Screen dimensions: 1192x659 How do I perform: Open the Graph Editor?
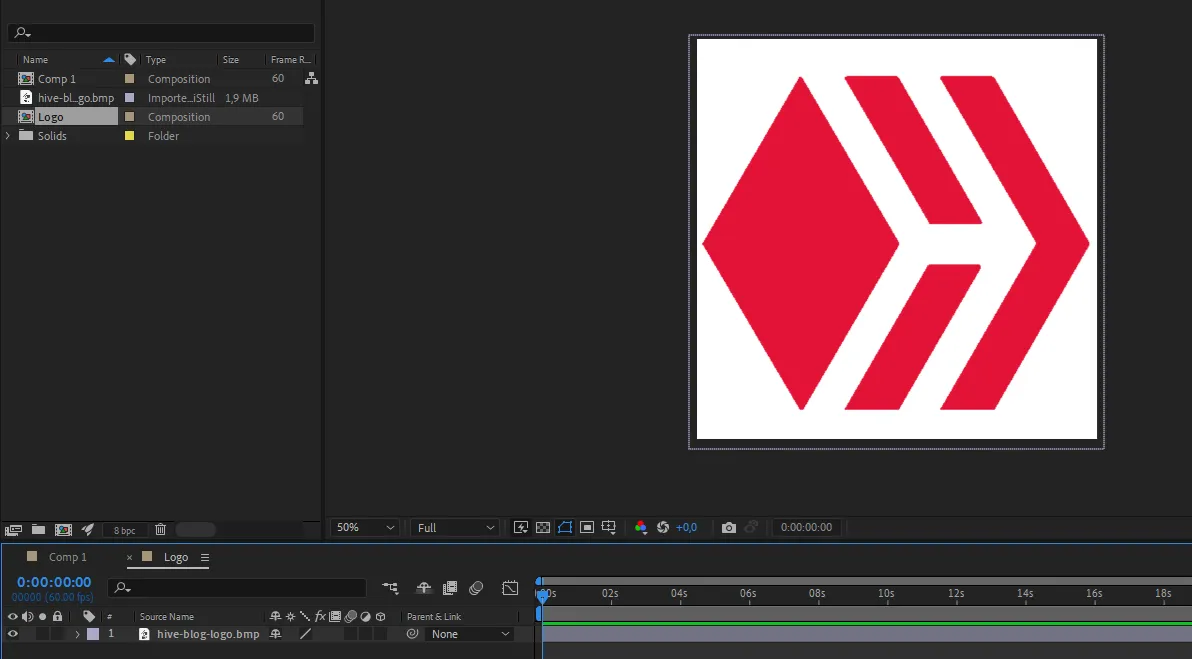pos(510,588)
